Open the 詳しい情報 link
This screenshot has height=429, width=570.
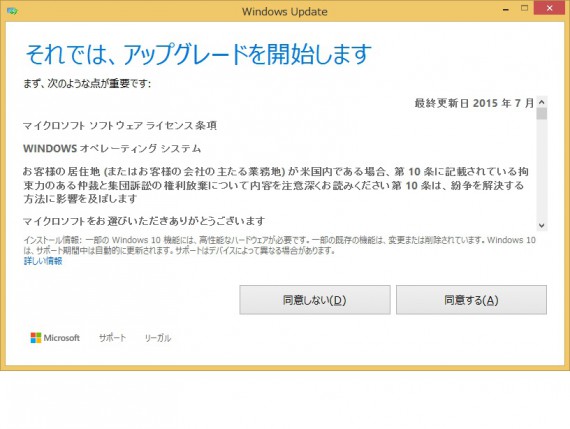point(43,261)
